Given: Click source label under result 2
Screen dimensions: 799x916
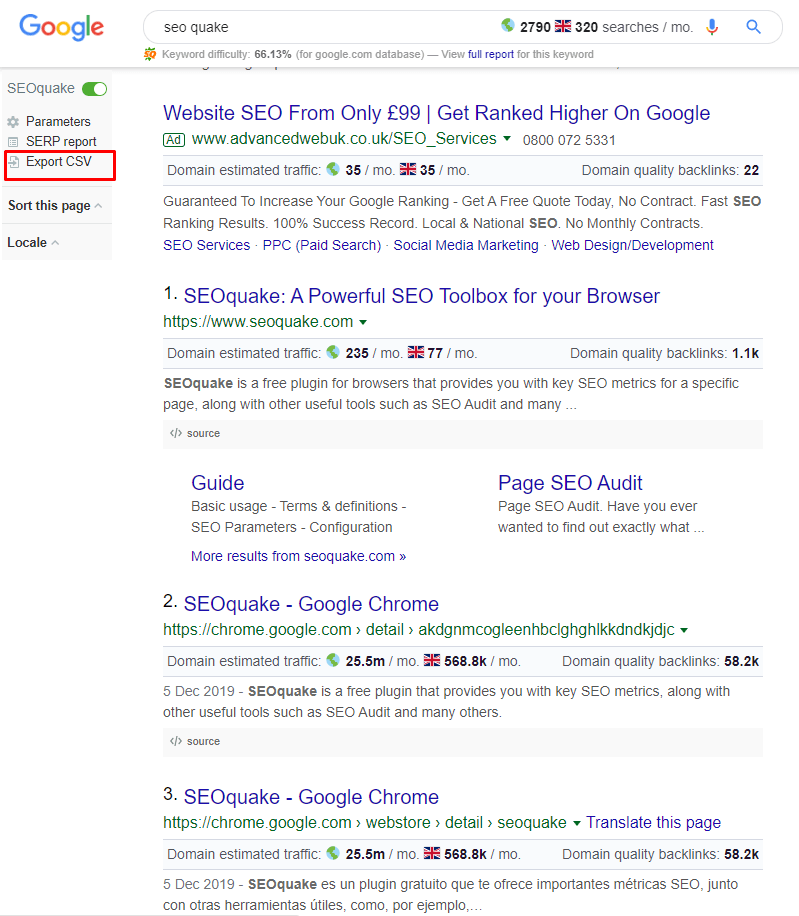Looking at the screenshot, I should pyautogui.click(x=203, y=741).
